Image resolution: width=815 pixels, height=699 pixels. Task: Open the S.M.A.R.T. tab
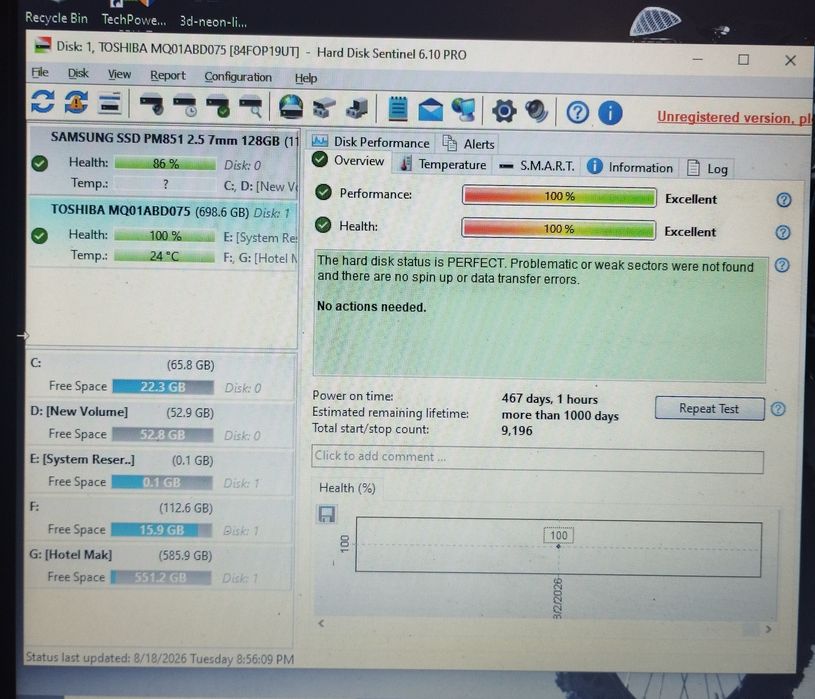click(x=537, y=166)
